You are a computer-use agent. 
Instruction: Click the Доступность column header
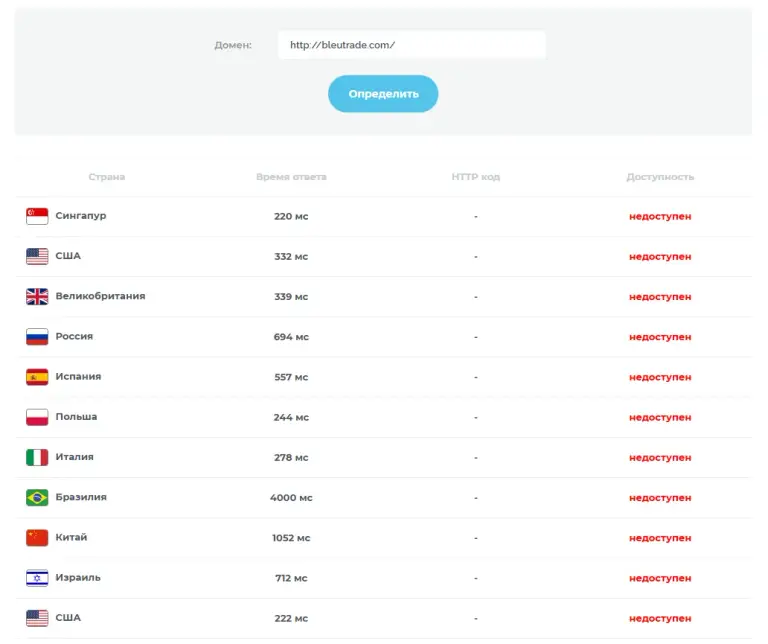tap(660, 177)
